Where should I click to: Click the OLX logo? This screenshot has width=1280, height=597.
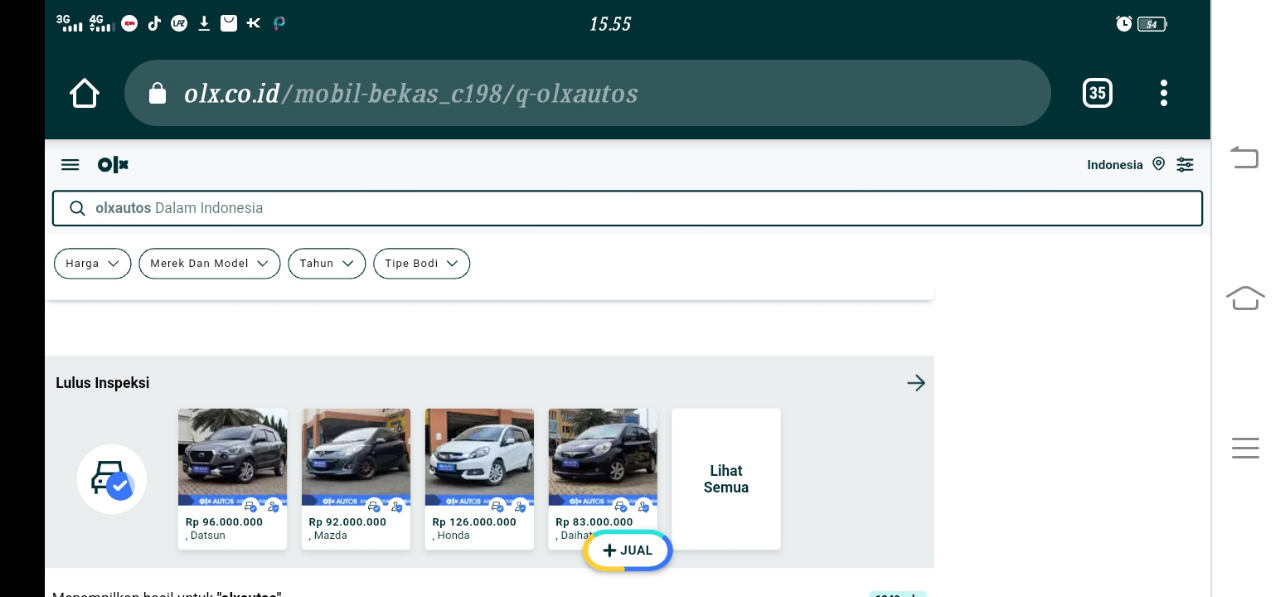point(113,165)
